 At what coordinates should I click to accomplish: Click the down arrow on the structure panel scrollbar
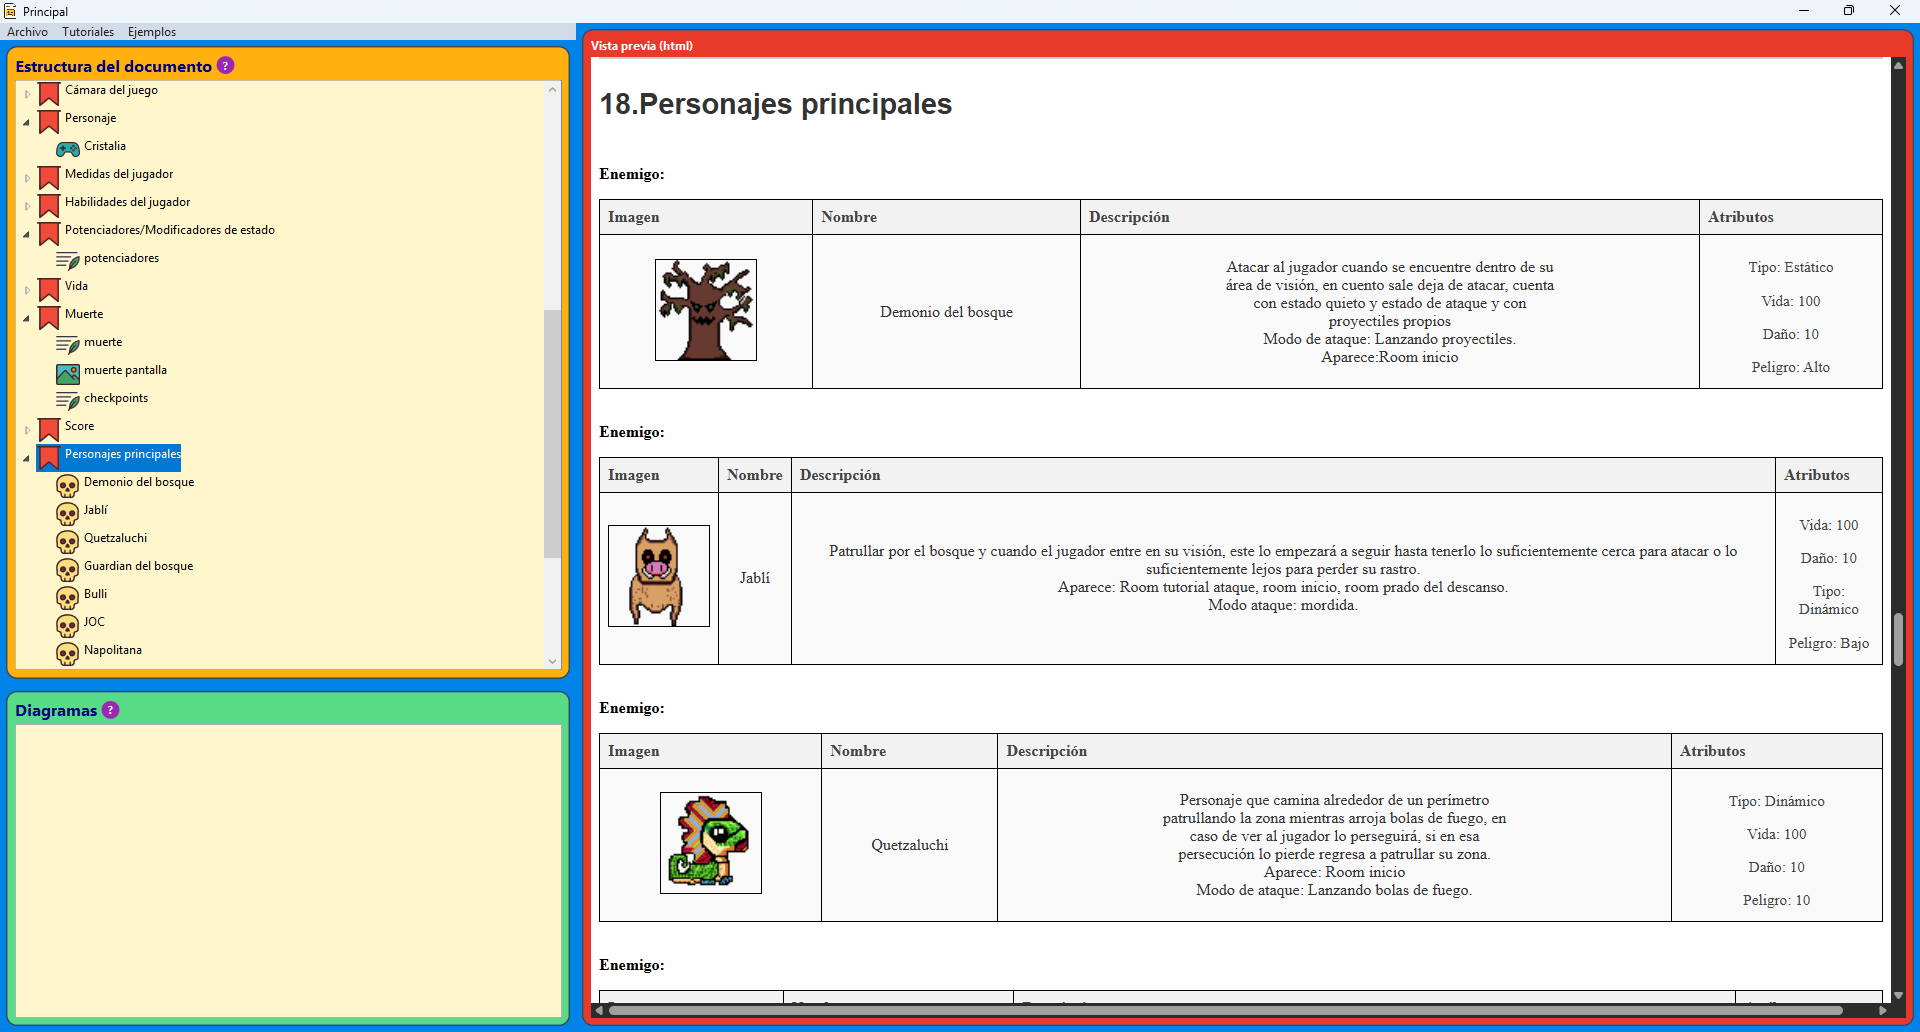[x=552, y=661]
